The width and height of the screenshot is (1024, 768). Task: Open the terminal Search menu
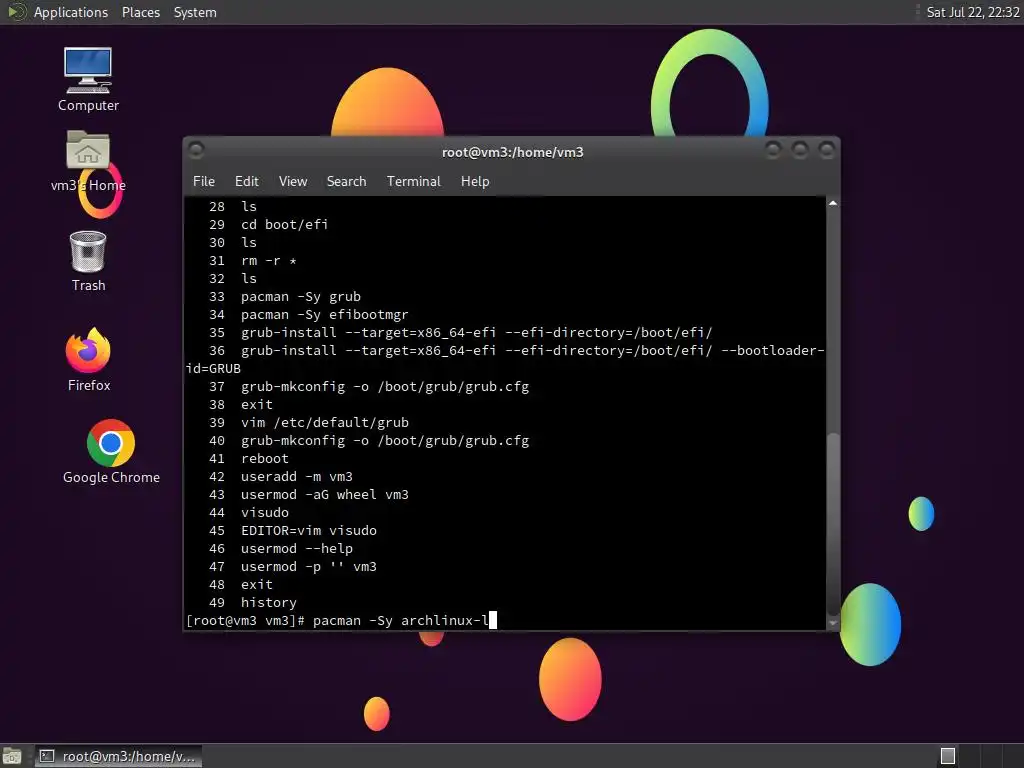[346, 182]
